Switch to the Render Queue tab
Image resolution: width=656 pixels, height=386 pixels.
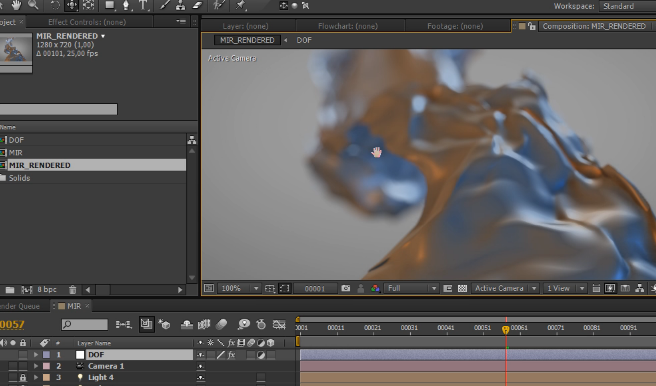[20, 306]
